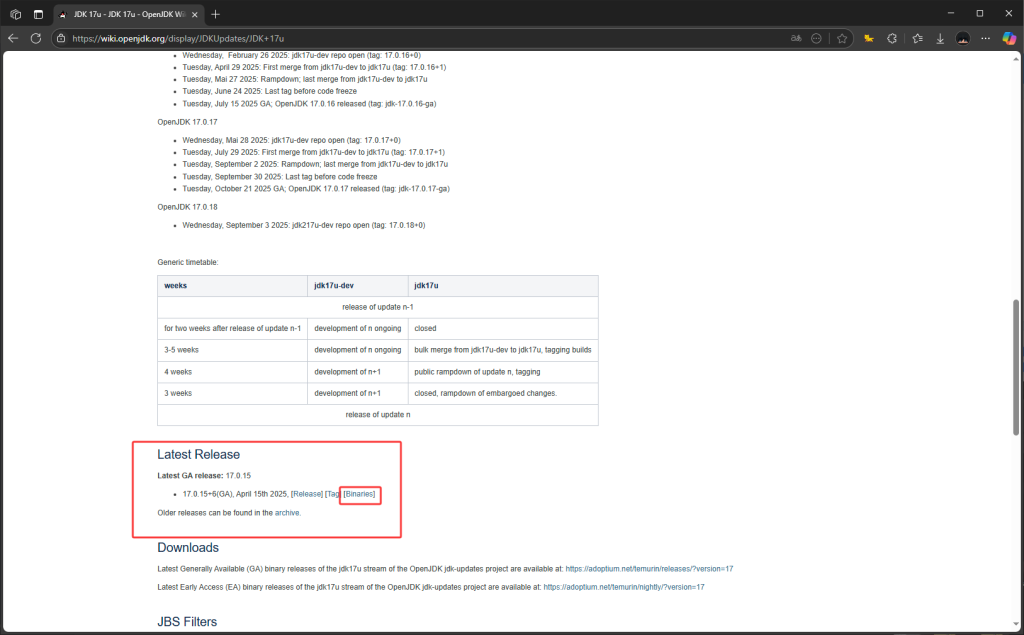
Task: Click the 'closed' cell in jdk17u column
Action: (503, 329)
